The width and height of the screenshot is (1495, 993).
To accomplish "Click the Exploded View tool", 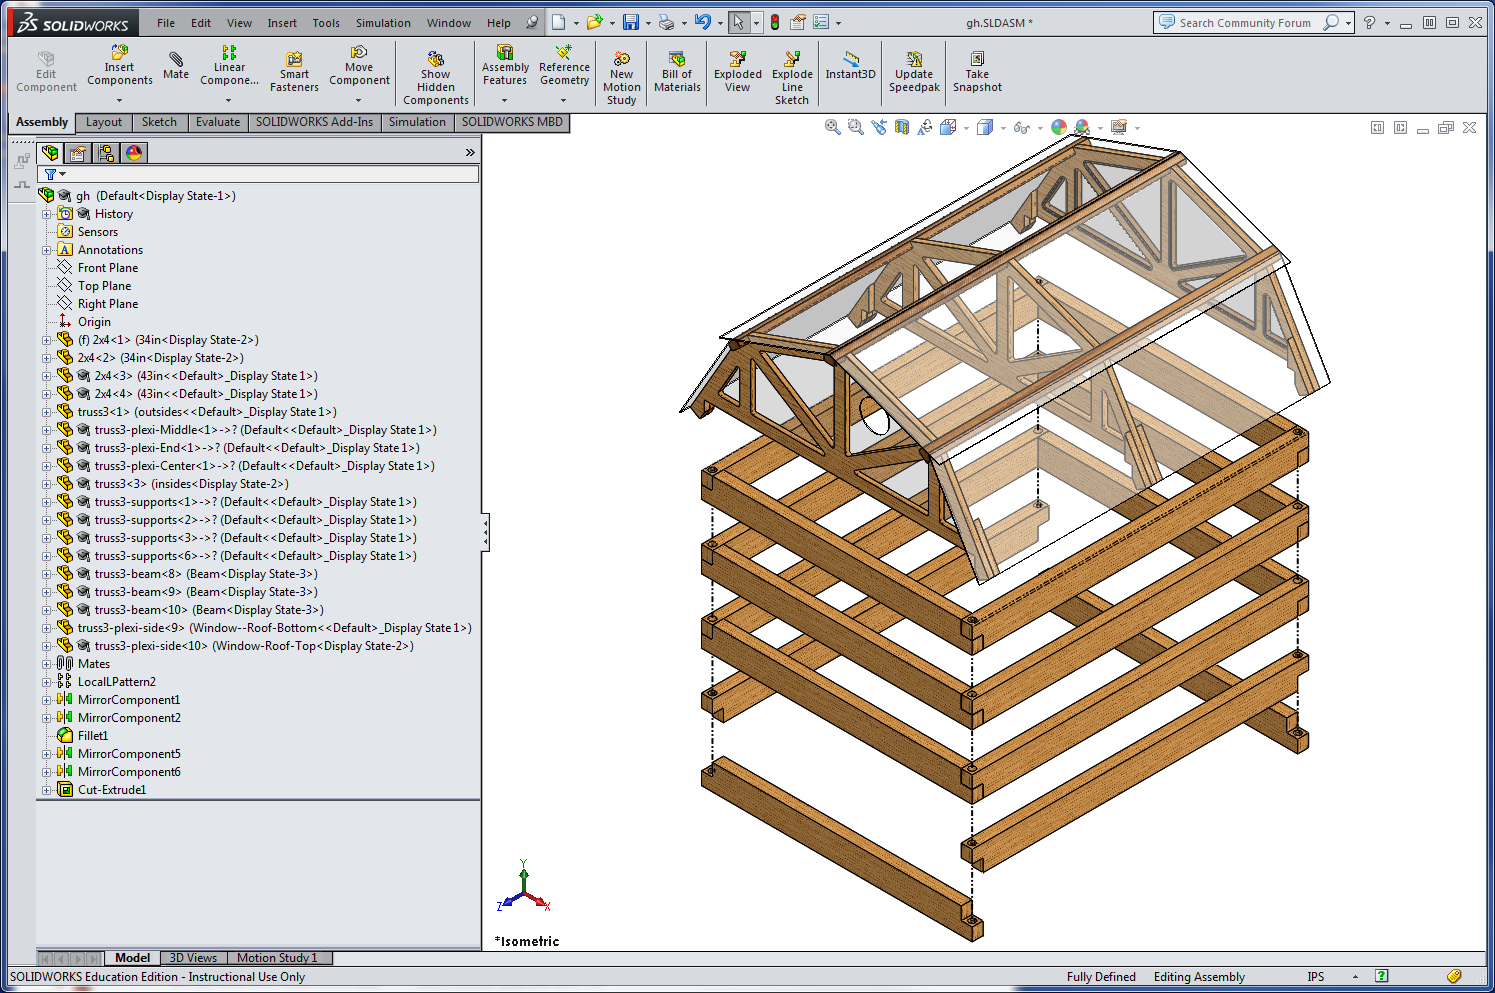I will pyautogui.click(x=737, y=72).
